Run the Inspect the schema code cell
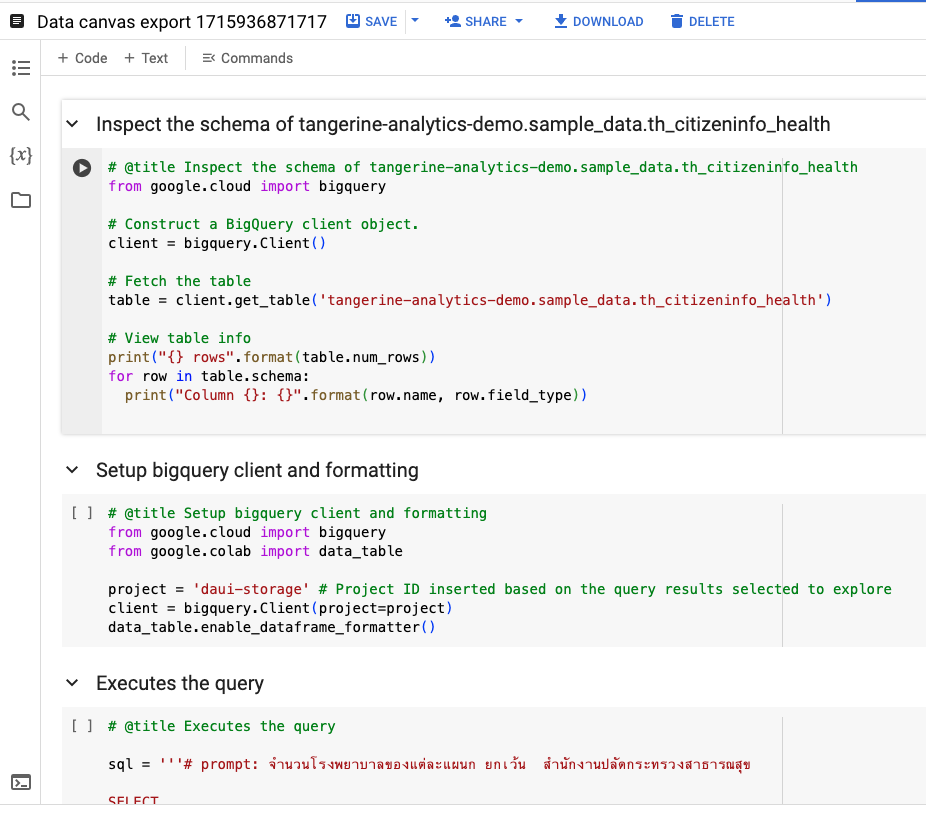 (82, 168)
